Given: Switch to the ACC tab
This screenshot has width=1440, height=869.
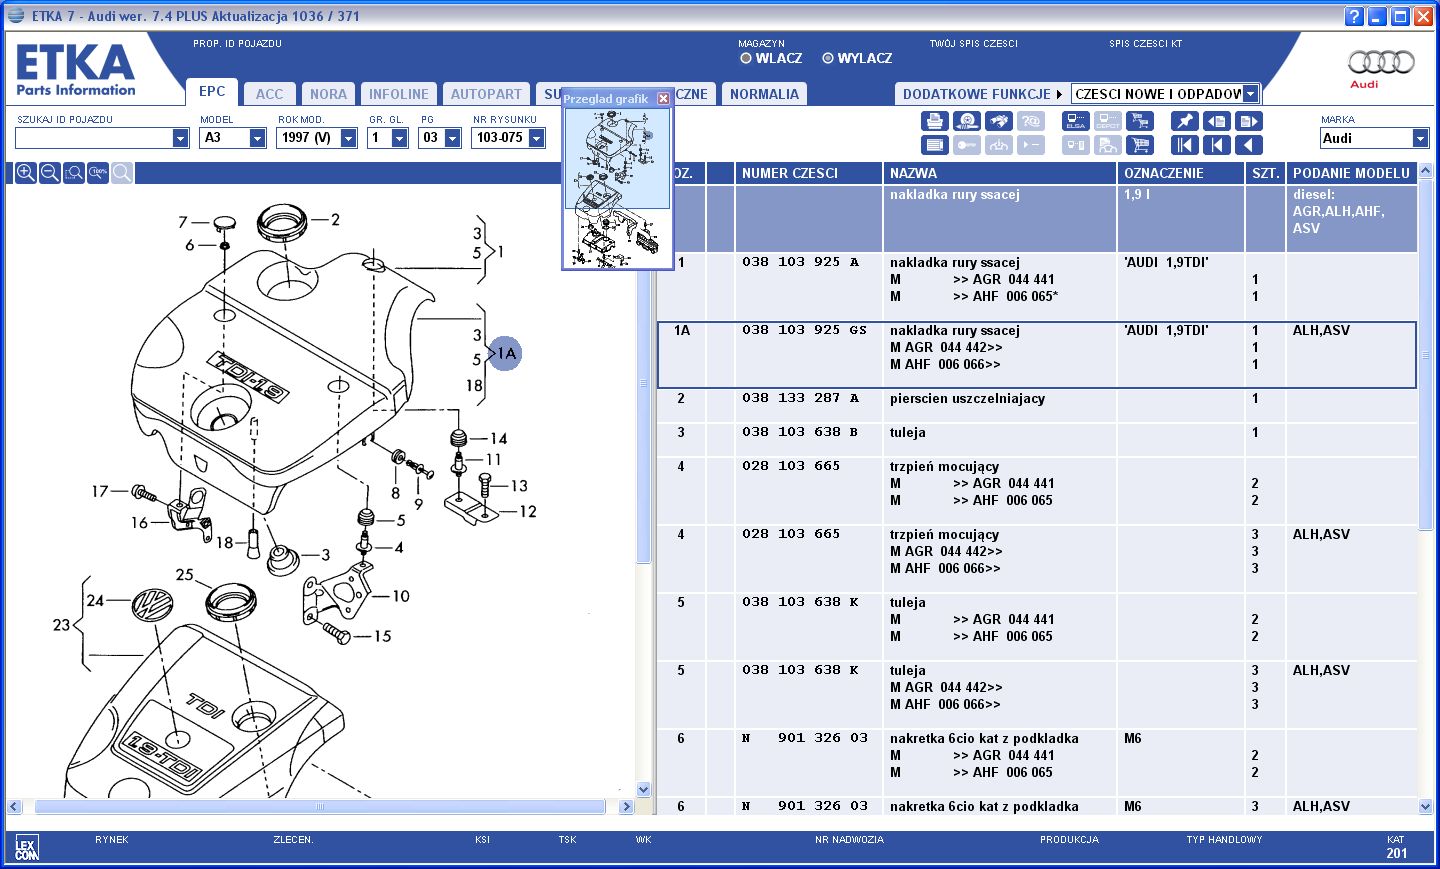Looking at the screenshot, I should (269, 94).
